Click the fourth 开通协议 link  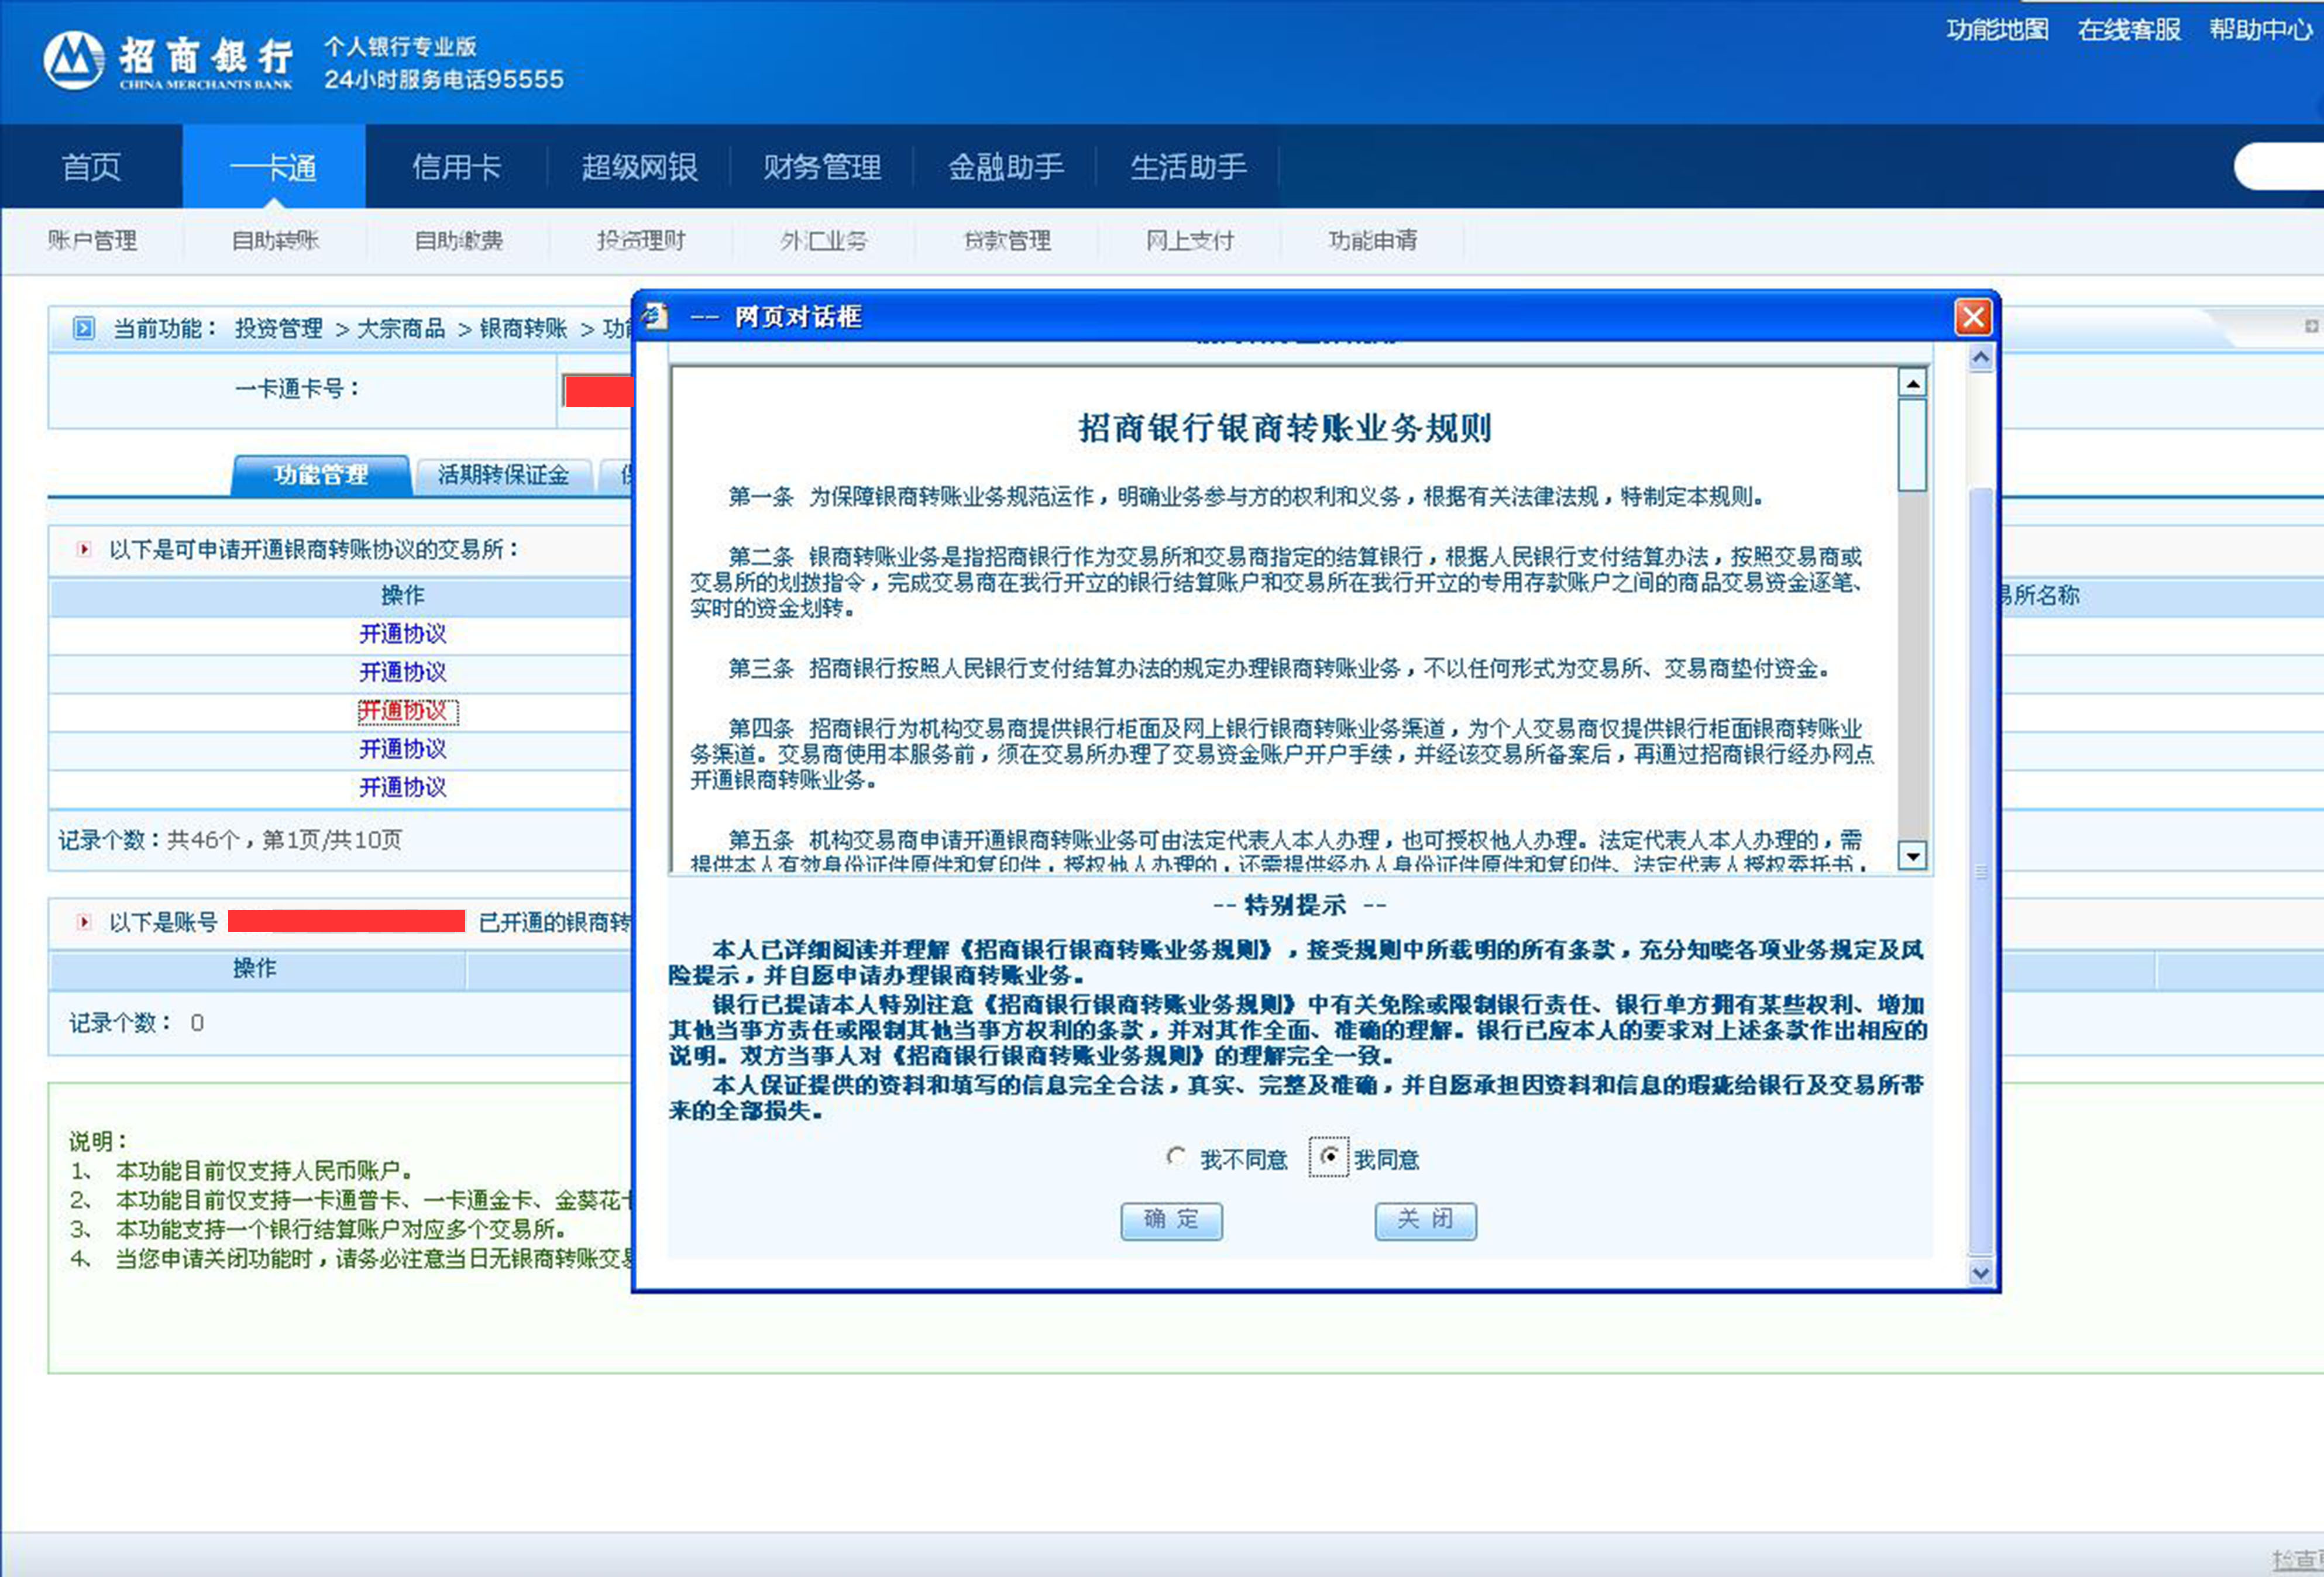coord(403,749)
